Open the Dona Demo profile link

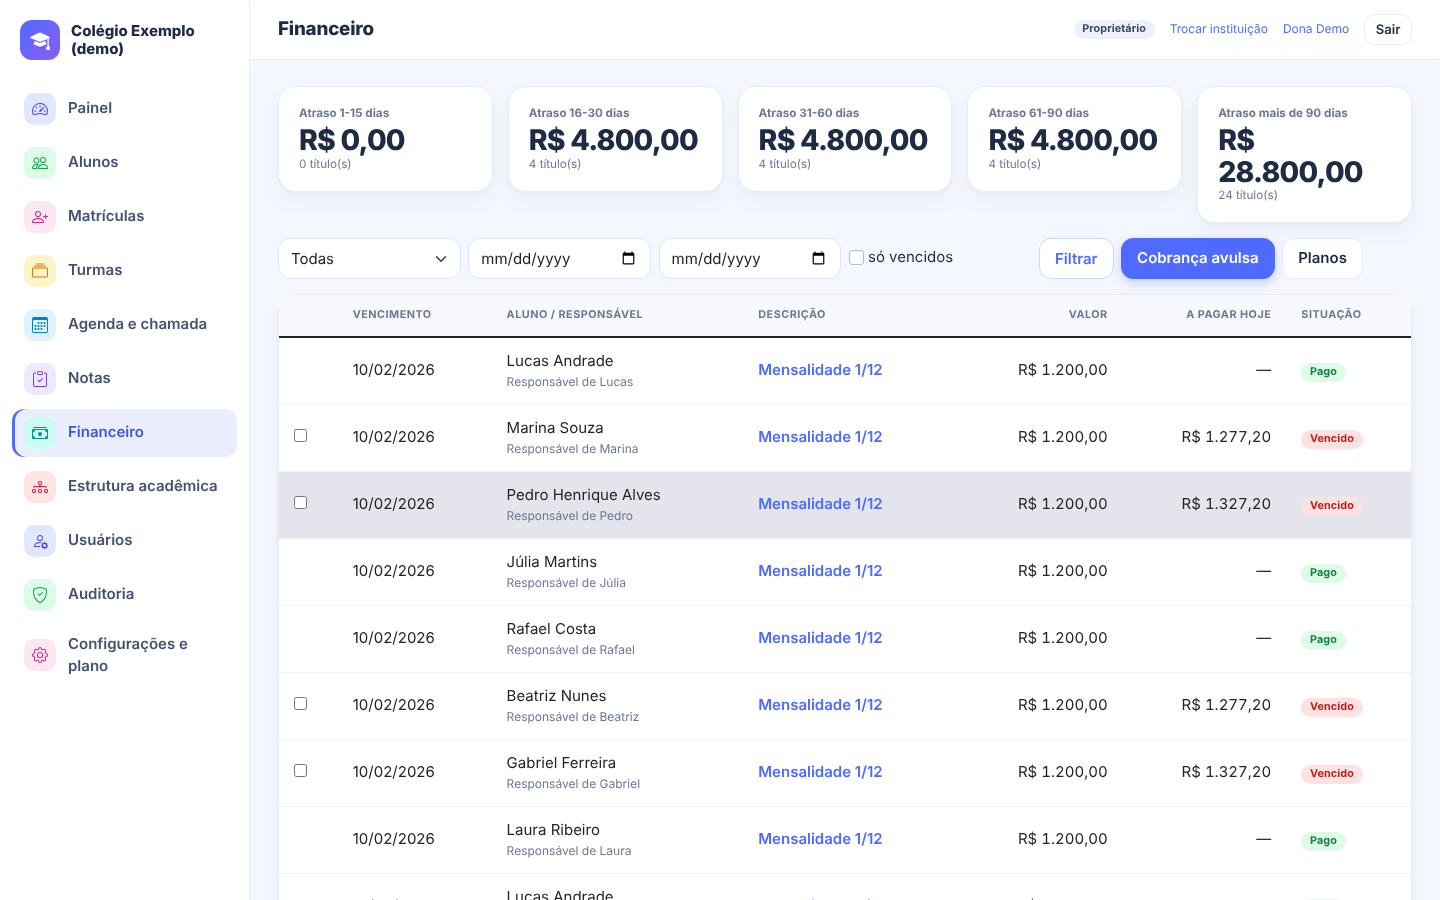point(1315,29)
